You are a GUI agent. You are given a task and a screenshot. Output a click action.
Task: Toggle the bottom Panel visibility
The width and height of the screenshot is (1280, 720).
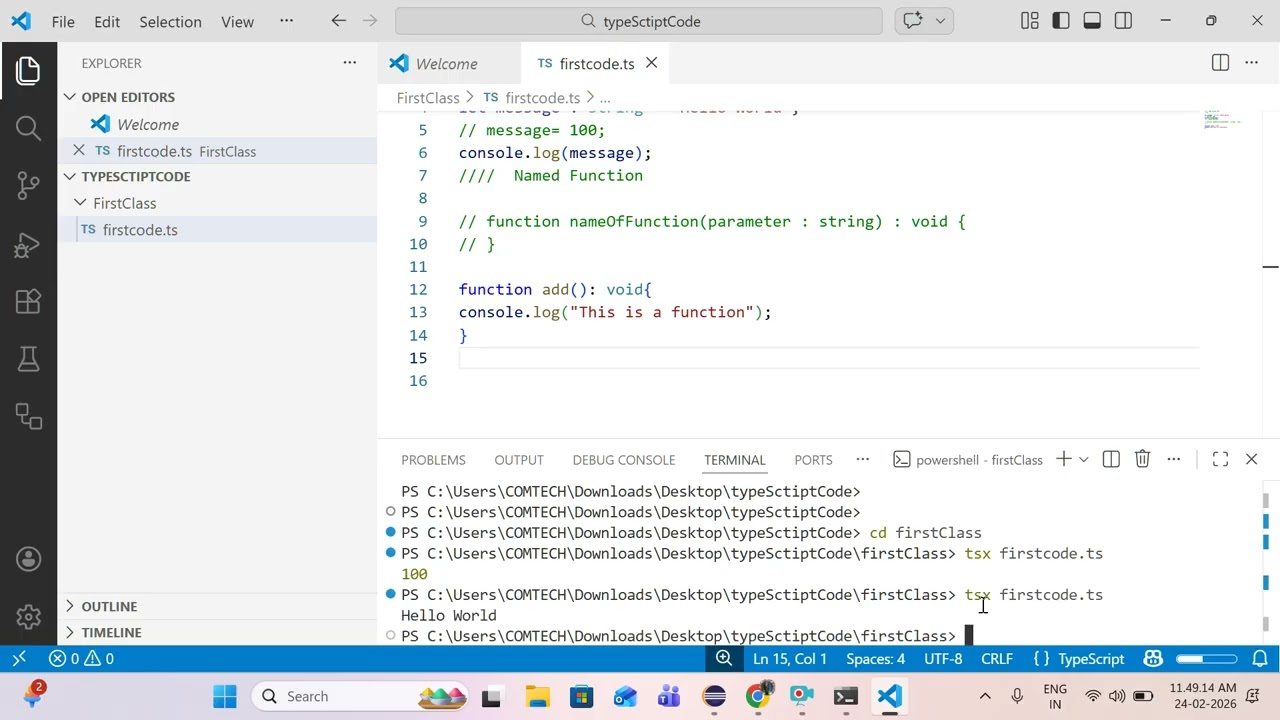(x=1092, y=21)
